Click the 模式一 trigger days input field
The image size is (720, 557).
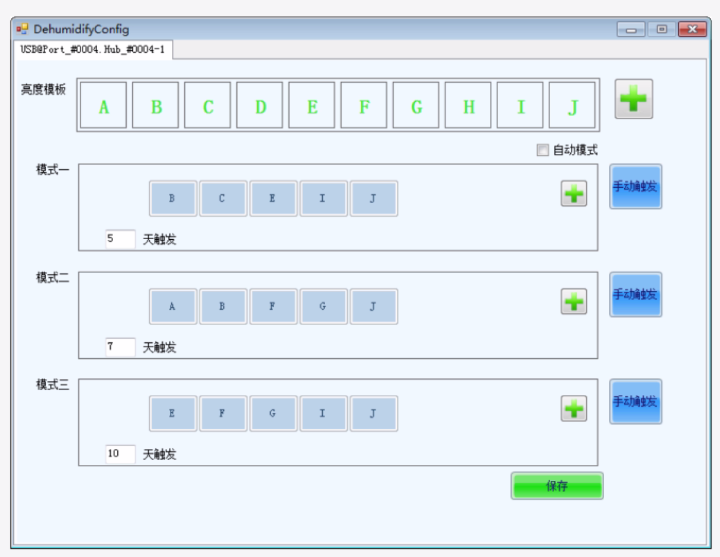(x=120, y=239)
